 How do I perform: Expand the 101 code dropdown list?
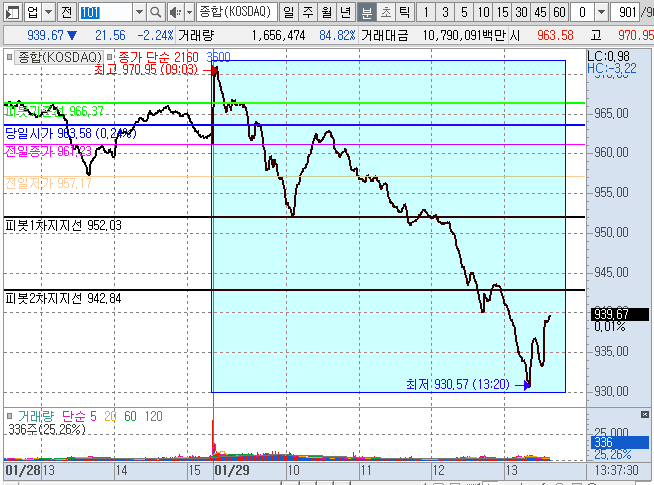(x=138, y=12)
